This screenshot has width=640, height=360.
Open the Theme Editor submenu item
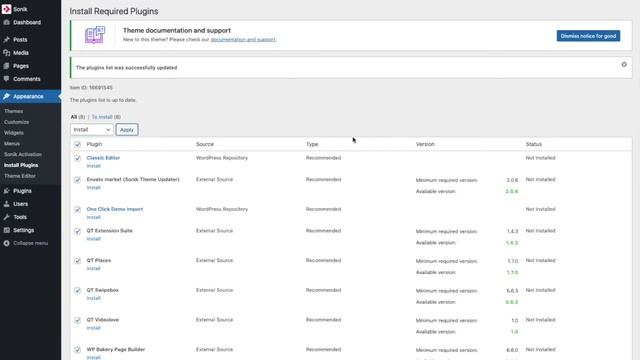tap(20, 176)
